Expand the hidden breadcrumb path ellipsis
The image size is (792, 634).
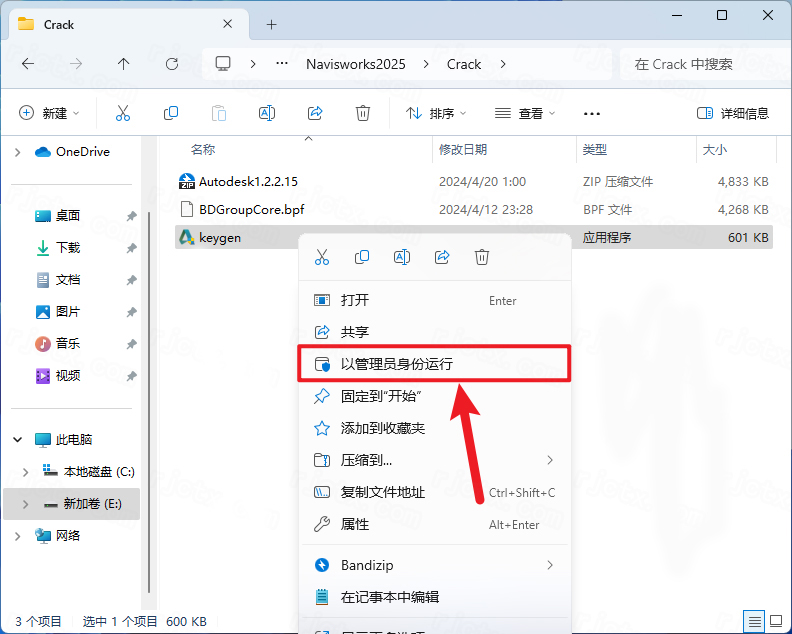(x=282, y=64)
